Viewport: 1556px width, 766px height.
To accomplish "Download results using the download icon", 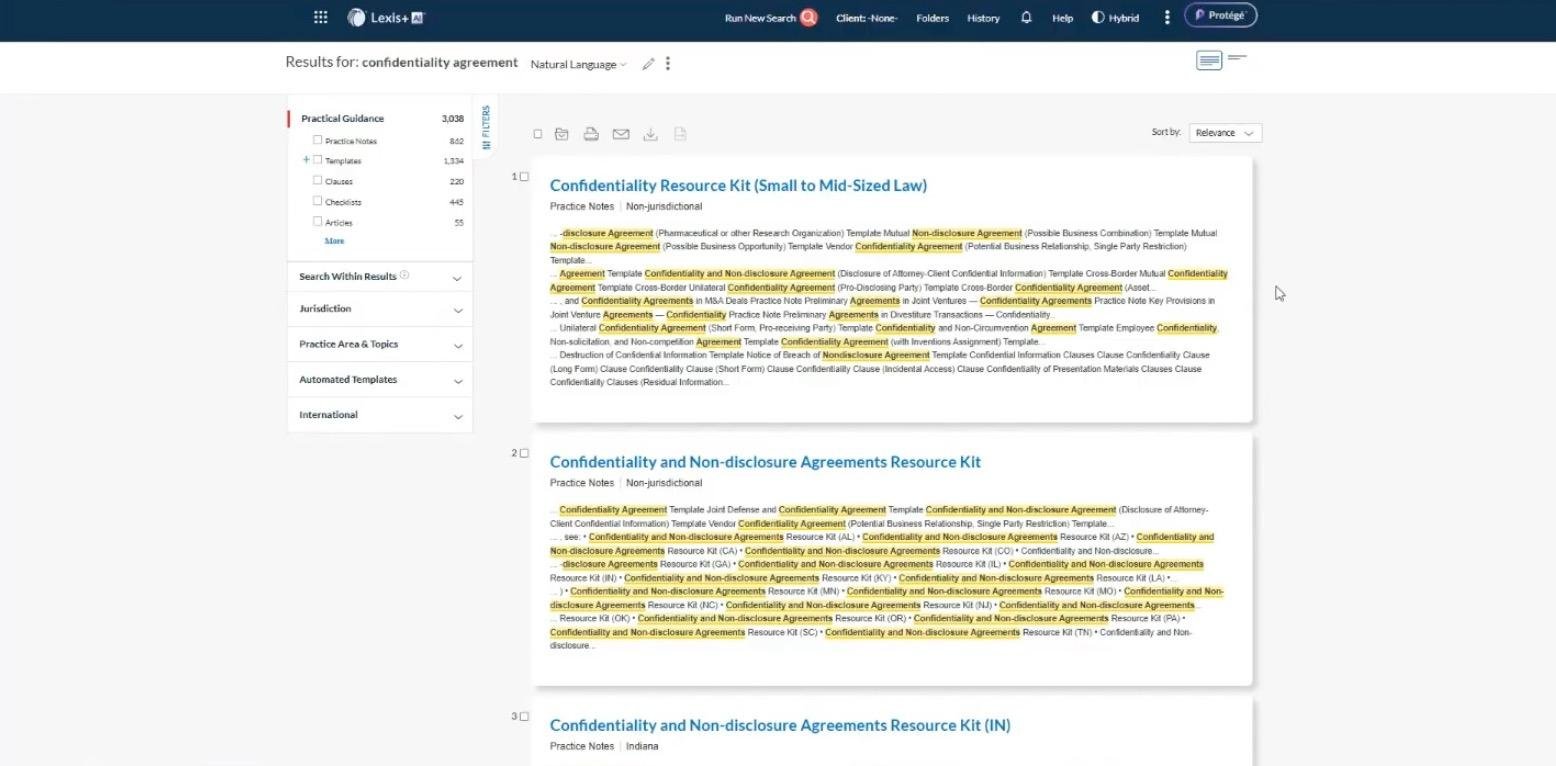I will tap(650, 134).
